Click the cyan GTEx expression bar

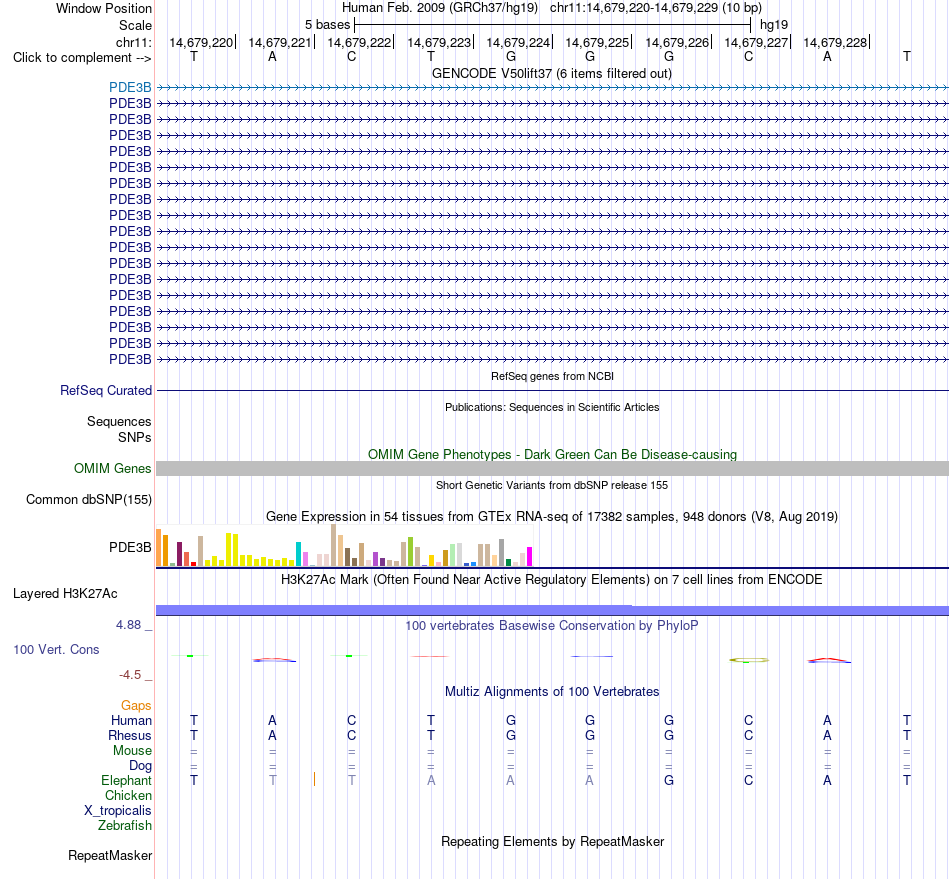coord(298,554)
